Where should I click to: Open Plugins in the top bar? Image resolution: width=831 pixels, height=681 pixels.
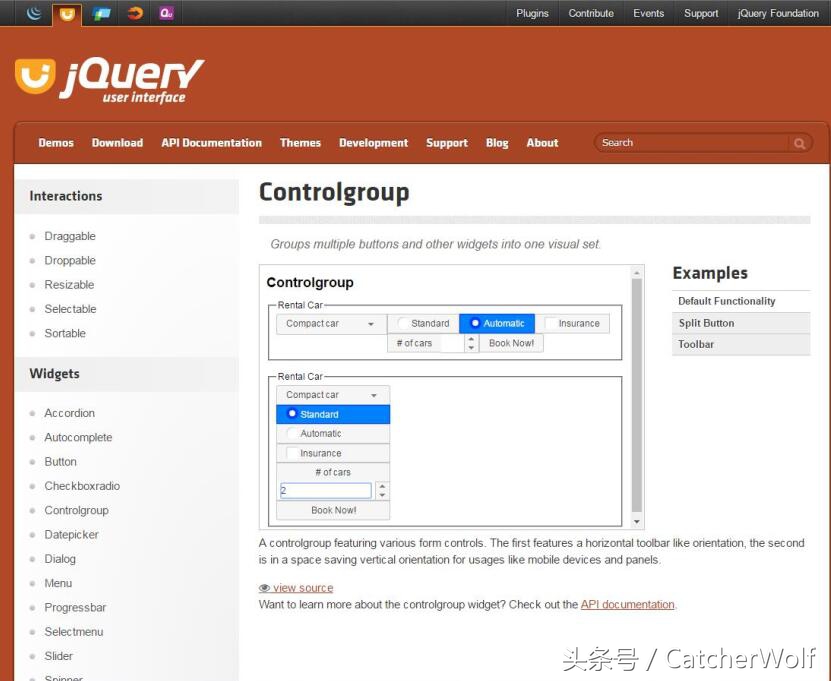point(532,13)
